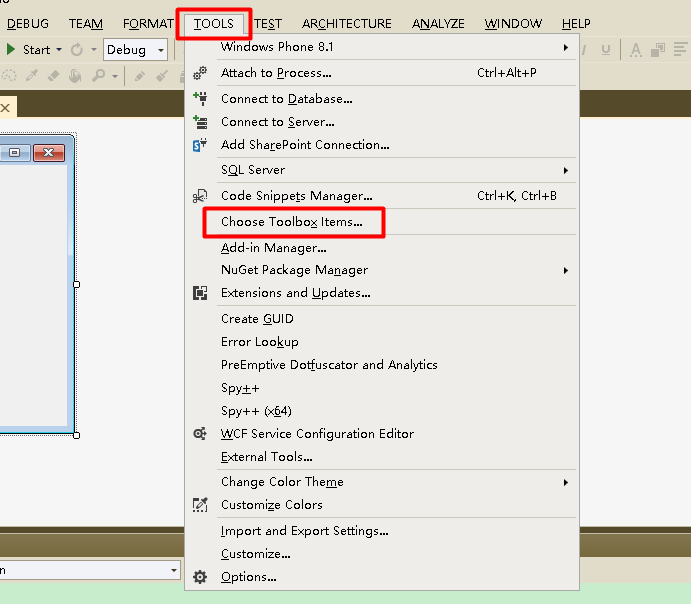The width and height of the screenshot is (691, 604).
Task: Close the TOOLS menu via its header
Action: pyautogui.click(x=214, y=23)
